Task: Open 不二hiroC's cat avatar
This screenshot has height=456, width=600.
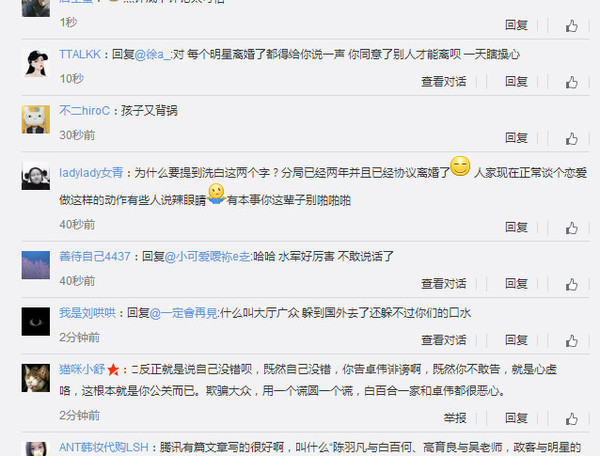Action: coord(36,119)
